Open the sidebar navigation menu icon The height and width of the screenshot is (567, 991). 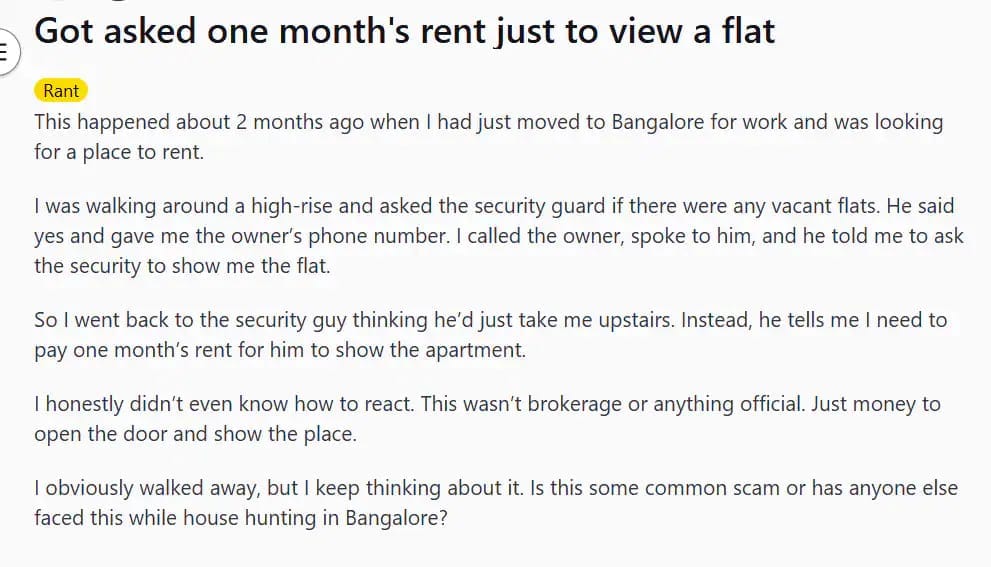click(x=5, y=49)
